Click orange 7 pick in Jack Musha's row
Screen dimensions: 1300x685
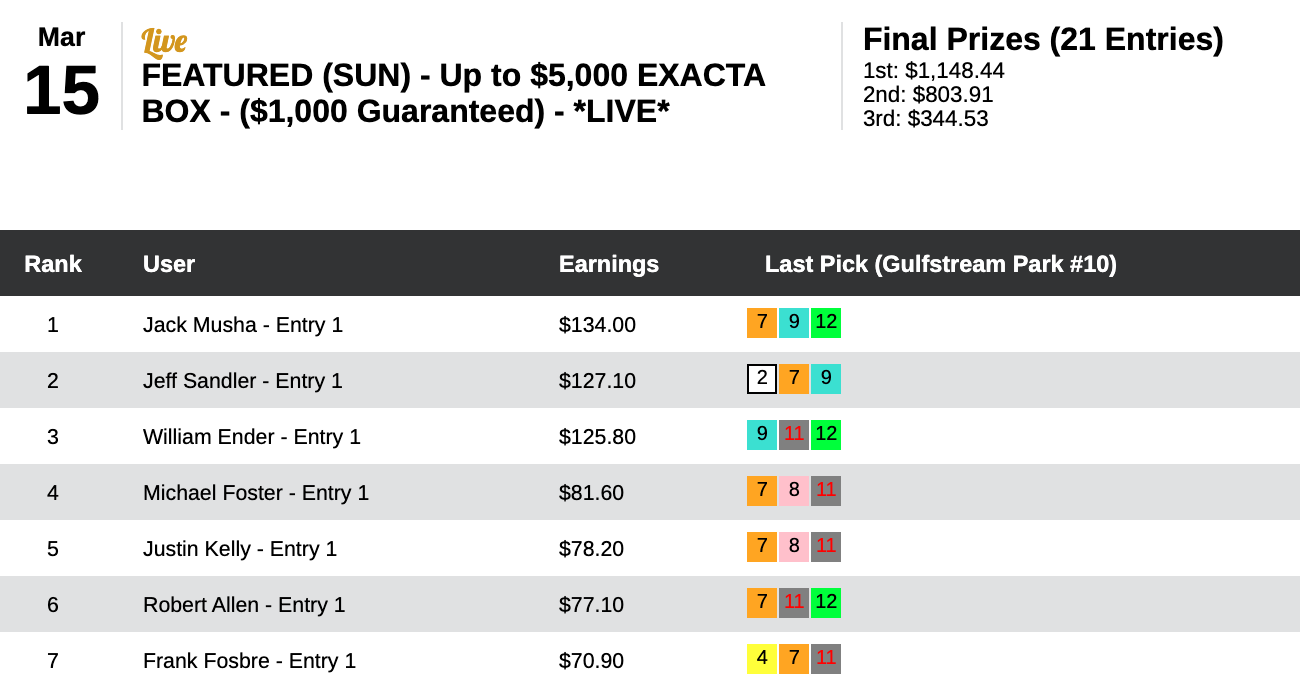[x=762, y=323]
